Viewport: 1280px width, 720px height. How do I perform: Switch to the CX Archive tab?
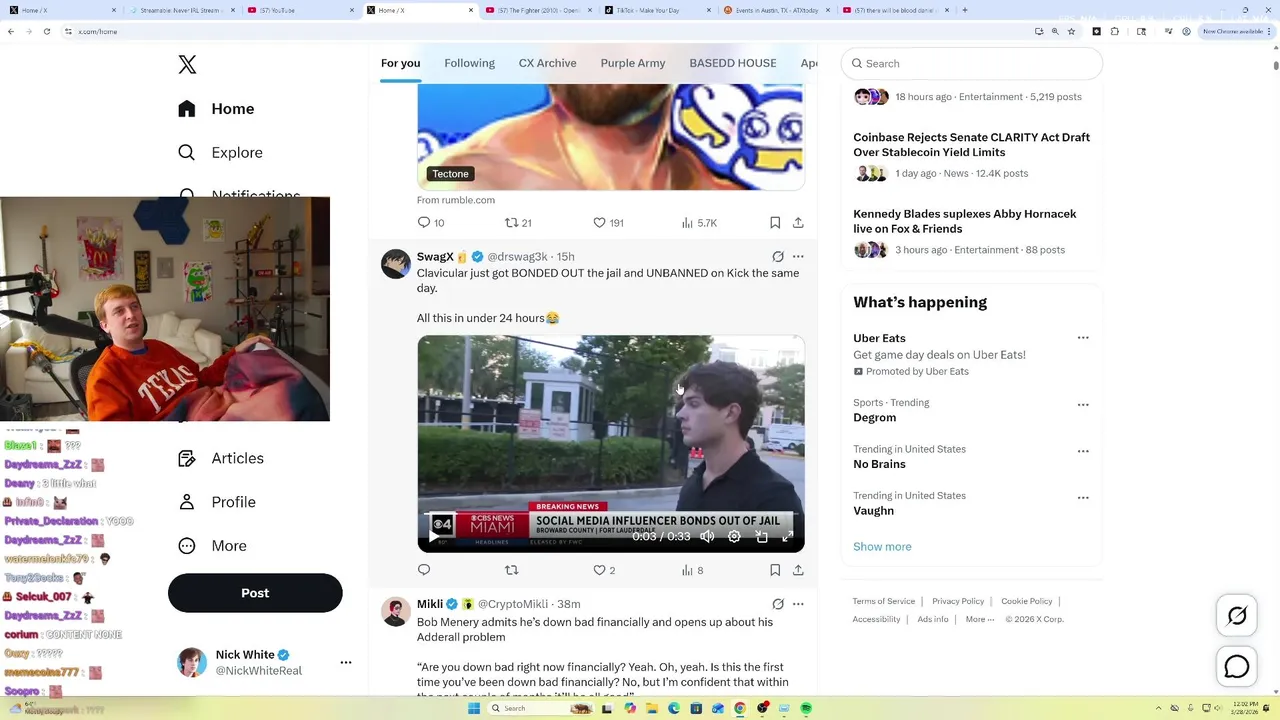pos(547,63)
